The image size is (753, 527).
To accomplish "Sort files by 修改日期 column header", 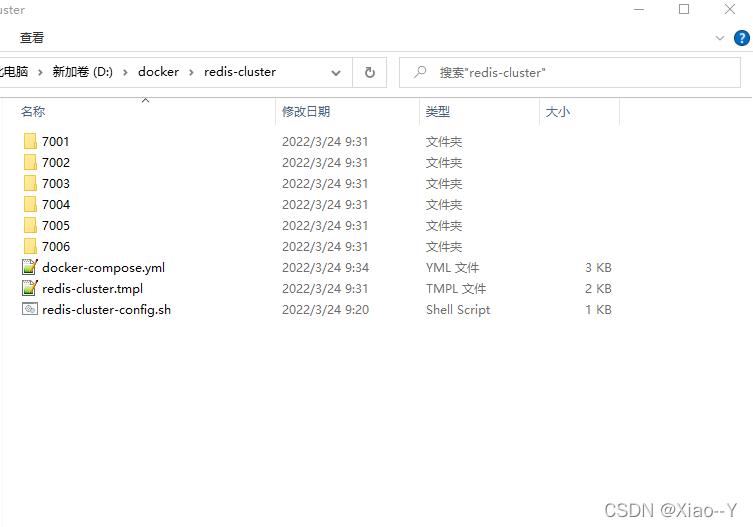I will (306, 112).
